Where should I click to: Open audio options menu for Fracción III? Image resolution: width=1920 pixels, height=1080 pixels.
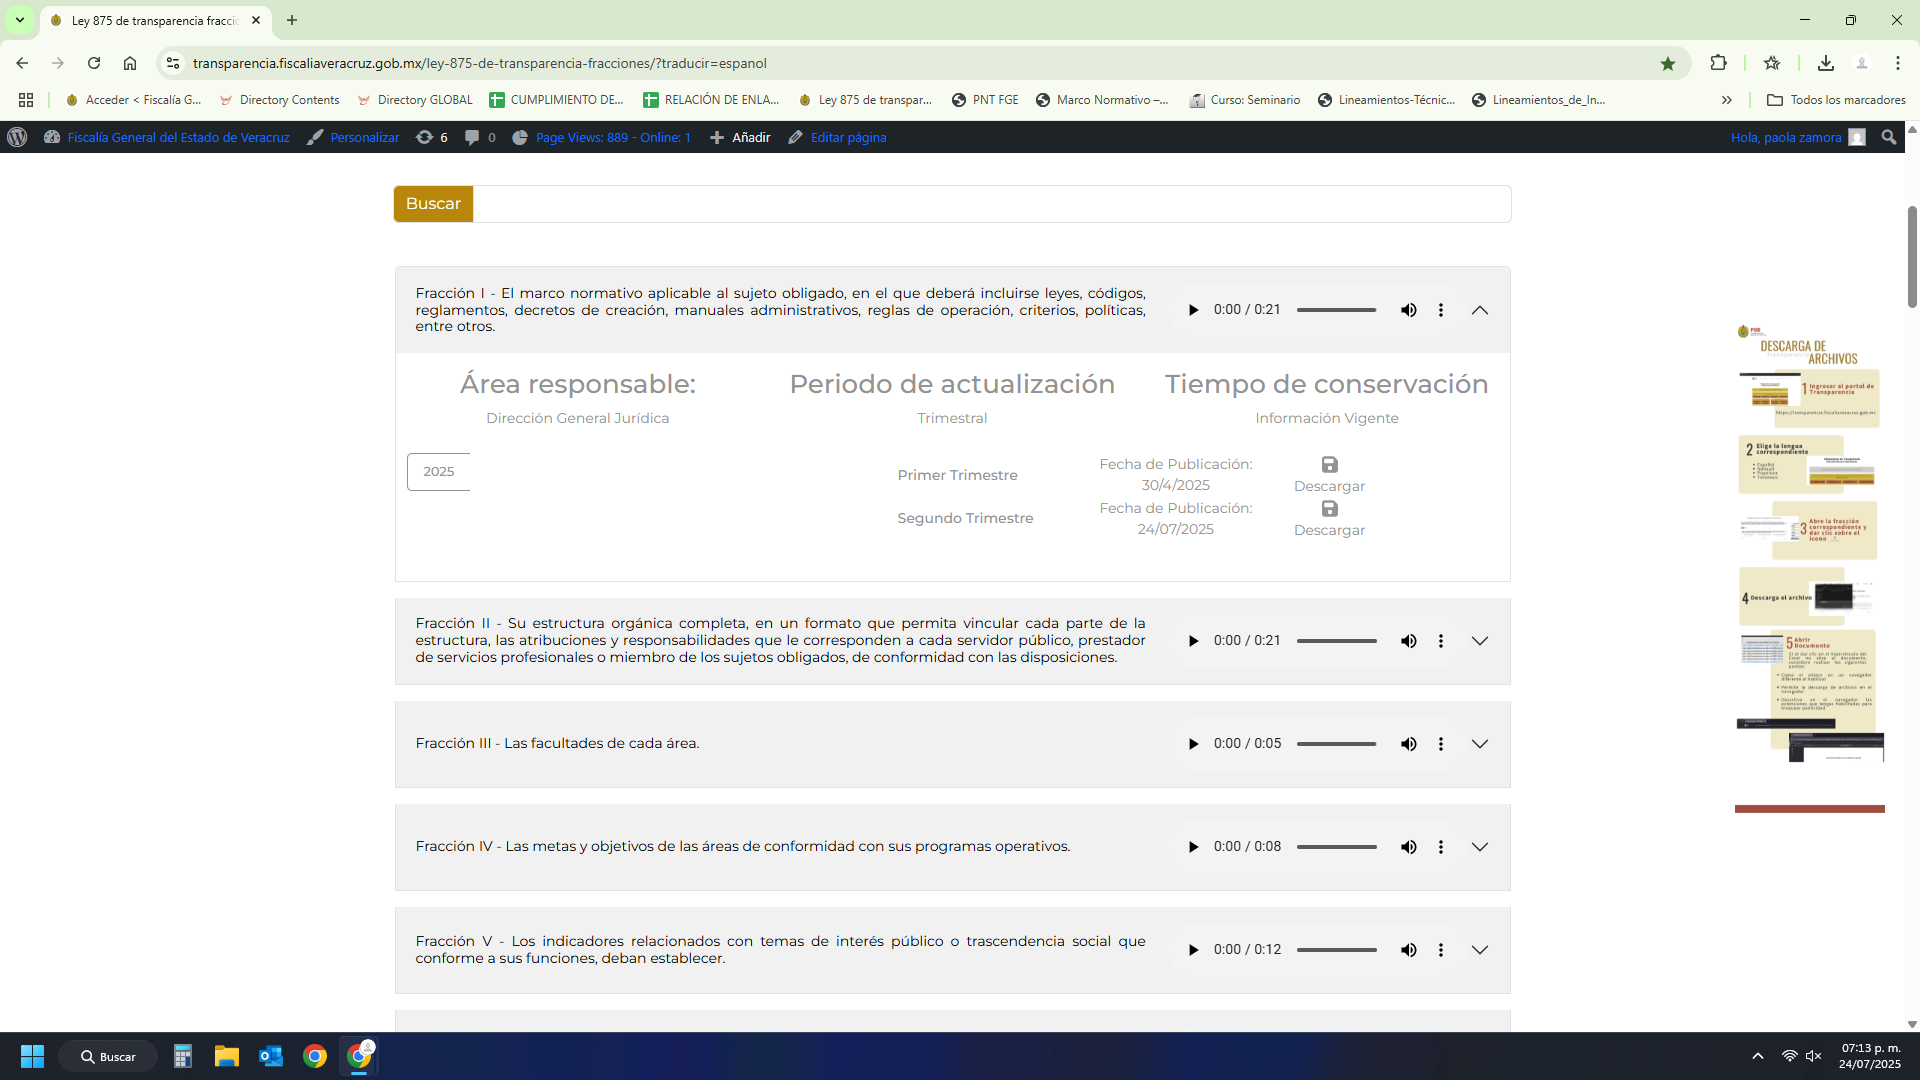coord(1441,744)
